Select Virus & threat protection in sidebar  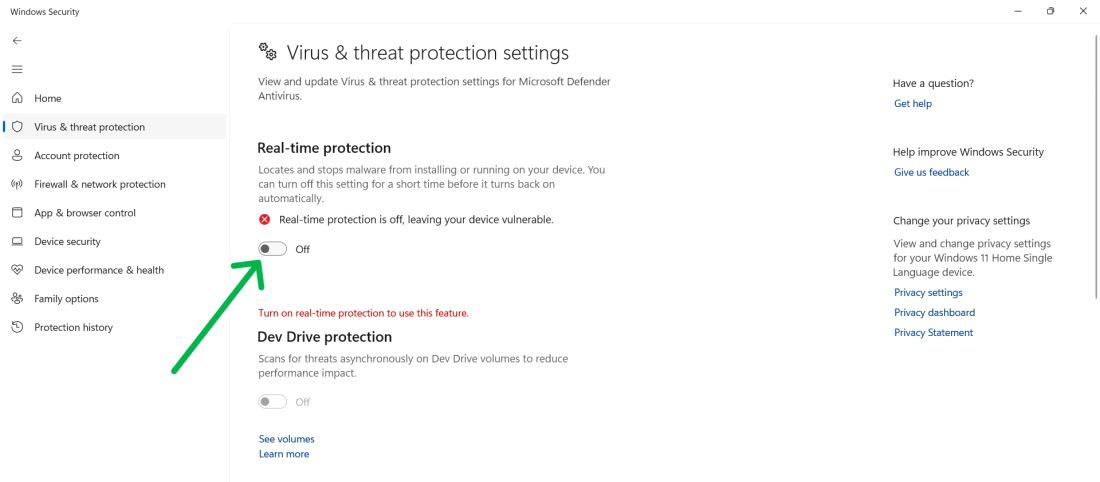[89, 127]
